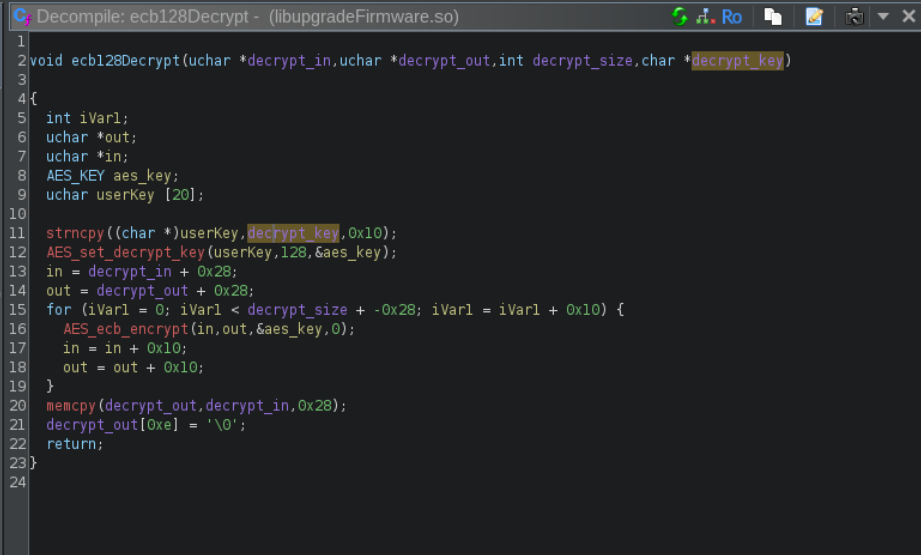Screen dimensions: 921x555
Task: Click the notepad with pencil edit icon
Action: [814, 16]
